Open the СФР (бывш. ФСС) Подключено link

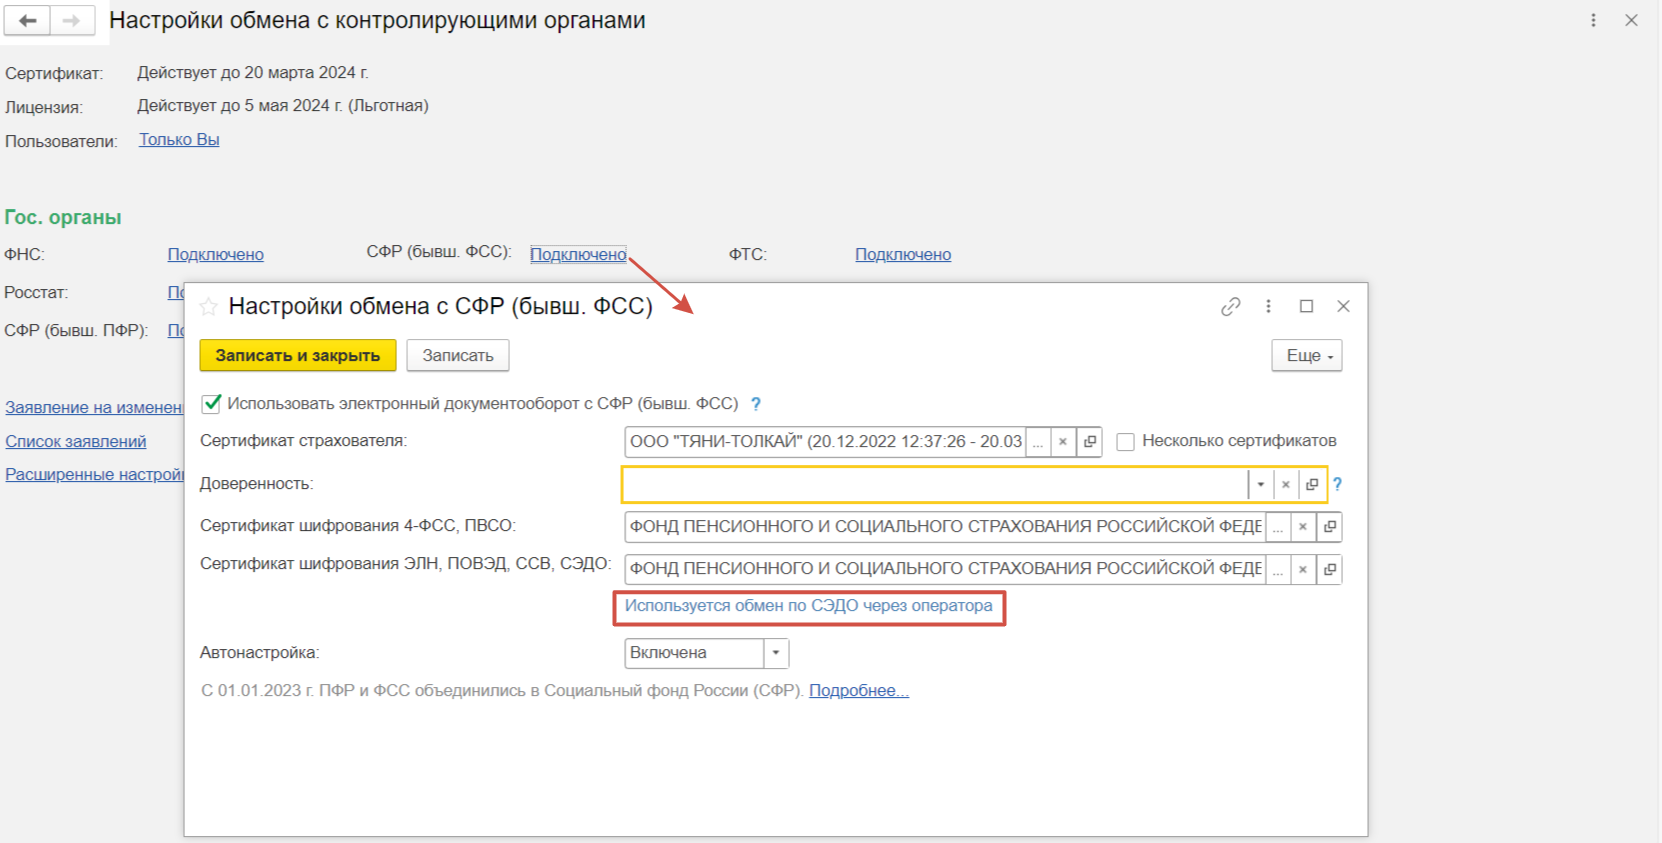(578, 255)
